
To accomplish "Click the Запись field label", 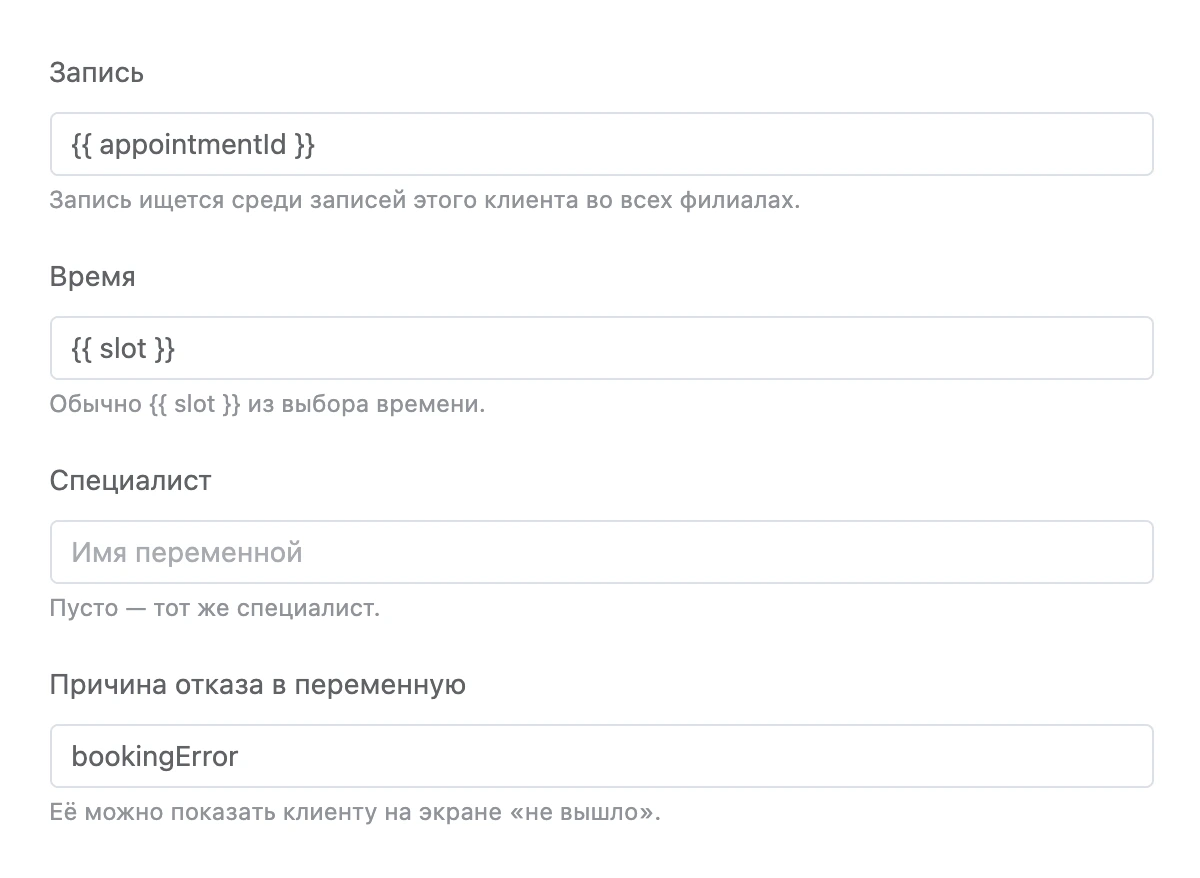I will click(97, 73).
